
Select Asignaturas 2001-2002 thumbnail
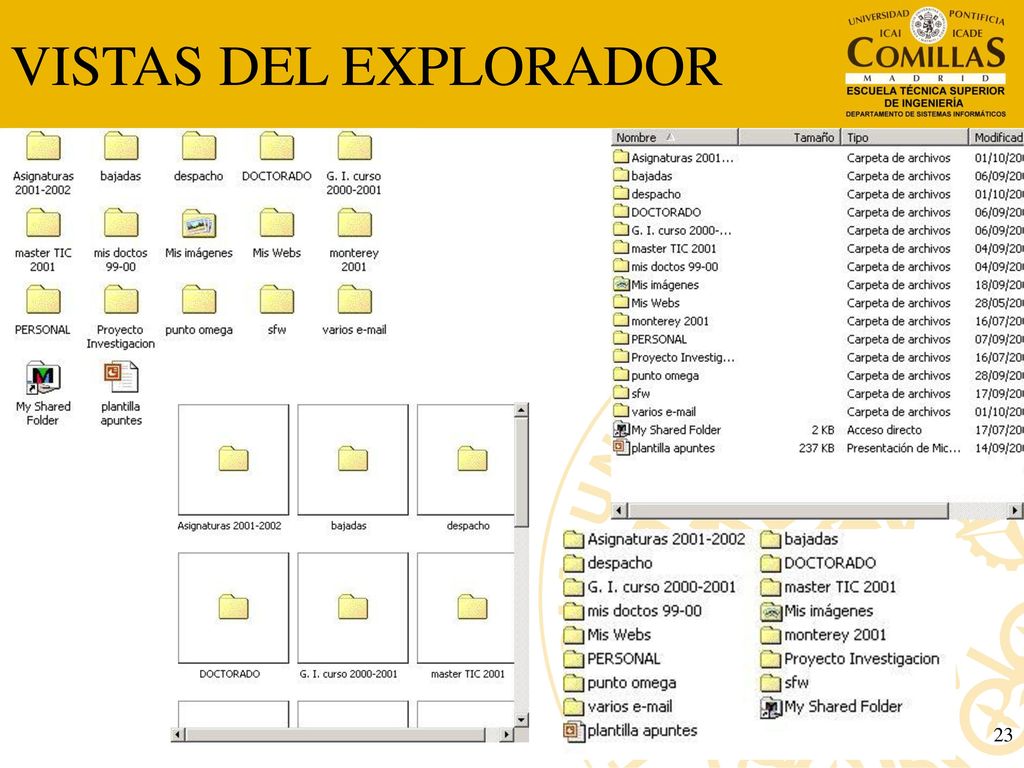[x=233, y=460]
